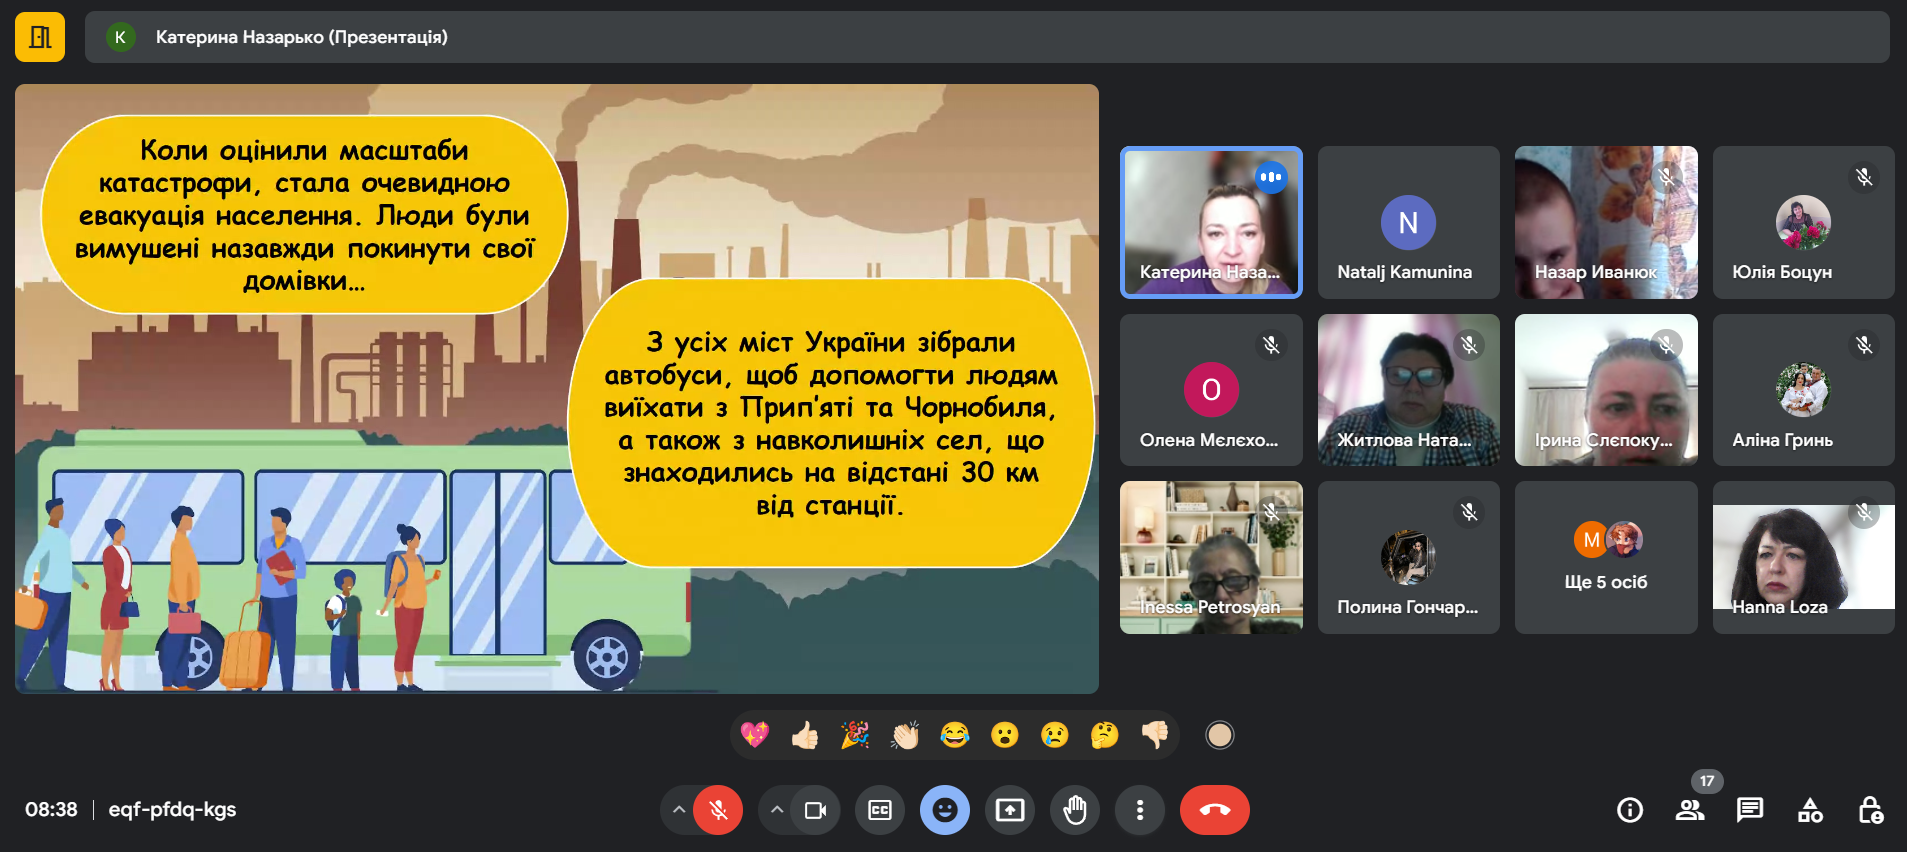The width and height of the screenshot is (1907, 852).
Task: Select Катерина Назарько's video tile
Action: click(1211, 222)
